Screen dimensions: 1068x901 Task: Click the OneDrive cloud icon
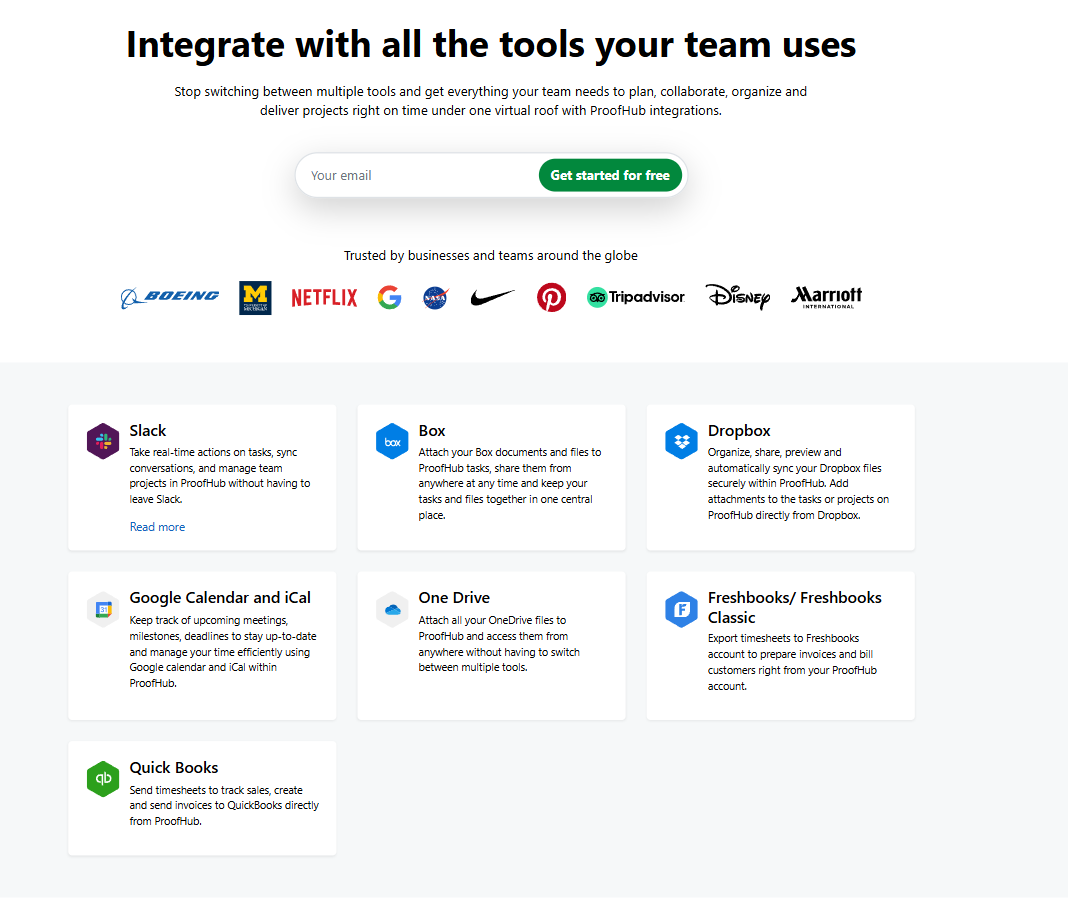pyautogui.click(x=392, y=610)
